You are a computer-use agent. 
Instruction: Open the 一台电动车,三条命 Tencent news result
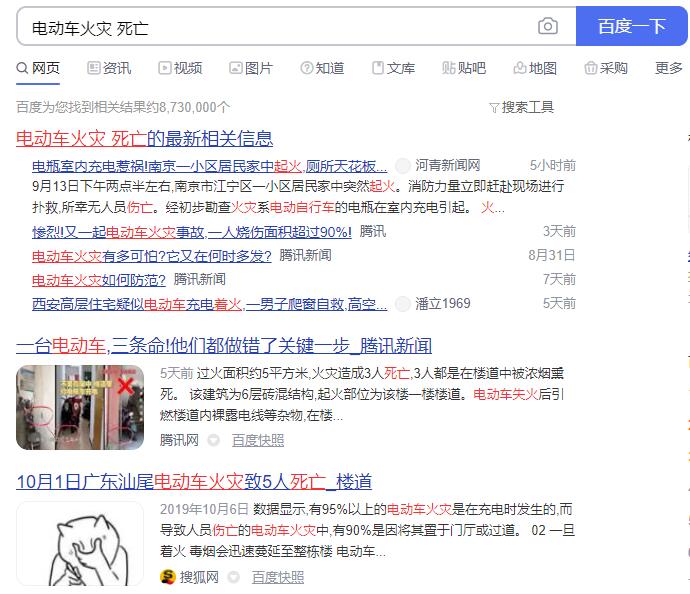tap(224, 345)
